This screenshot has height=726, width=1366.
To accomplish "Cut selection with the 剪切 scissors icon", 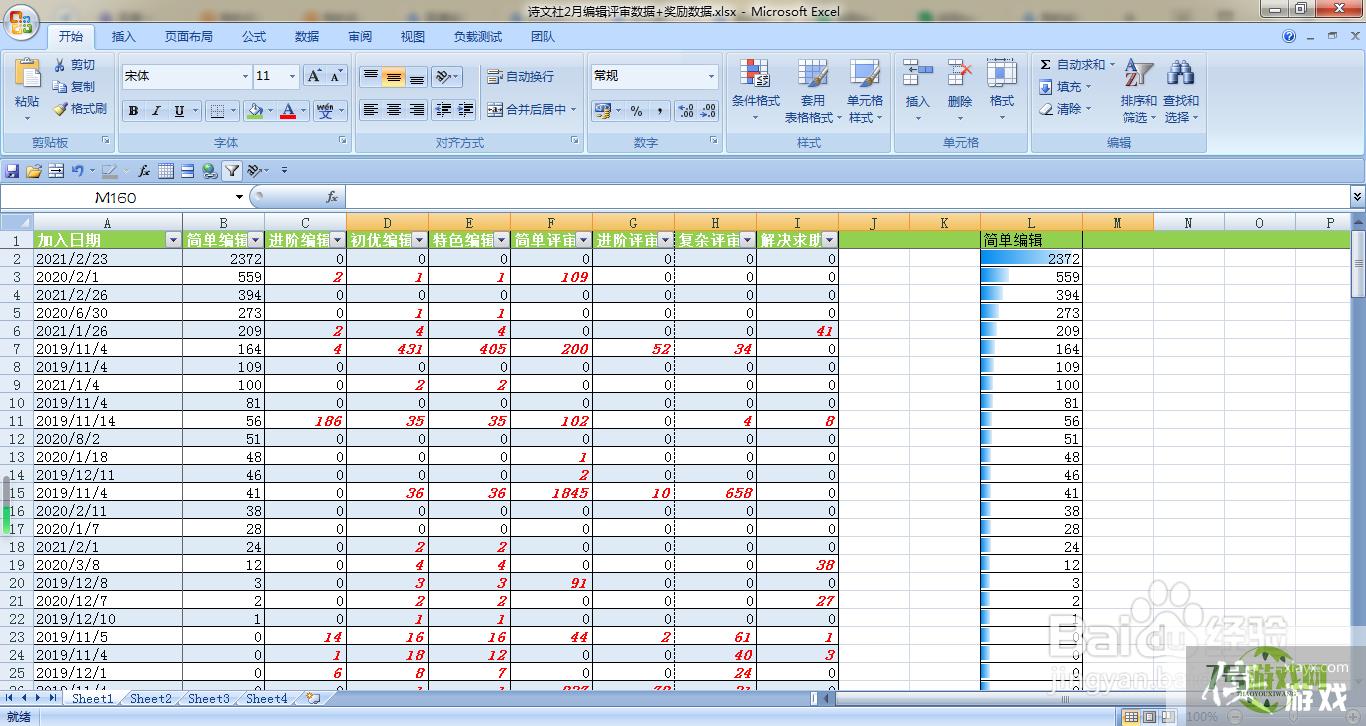I will (x=76, y=65).
